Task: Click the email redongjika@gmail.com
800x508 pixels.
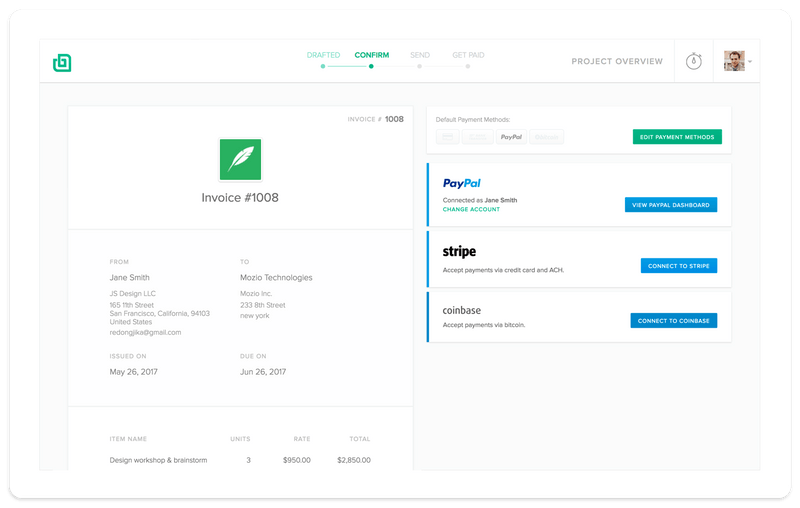Action: pyautogui.click(x=145, y=332)
